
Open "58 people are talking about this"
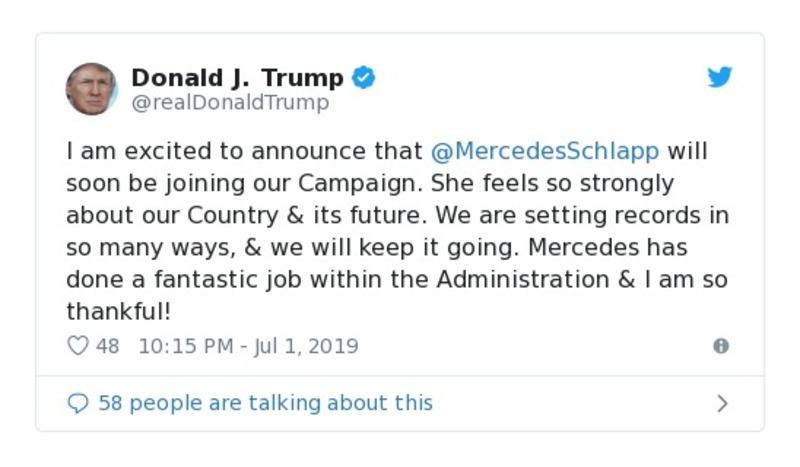pos(265,403)
